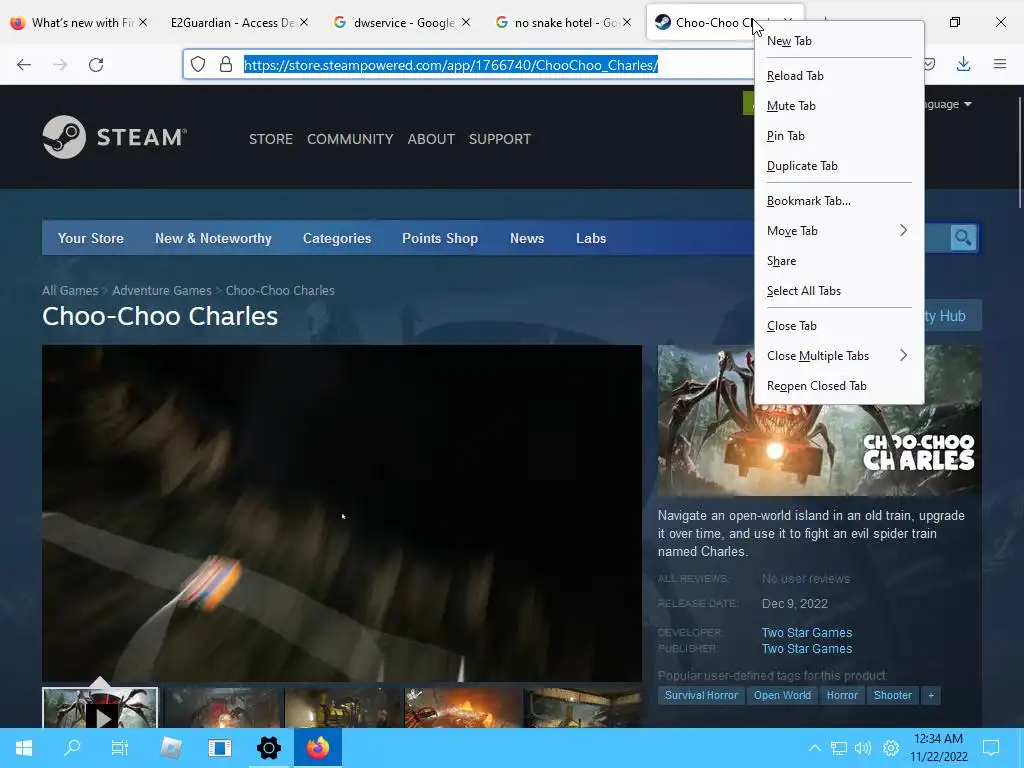Image resolution: width=1024 pixels, height=768 pixels.
Task: Open the News tab in the store bar
Action: pos(527,238)
